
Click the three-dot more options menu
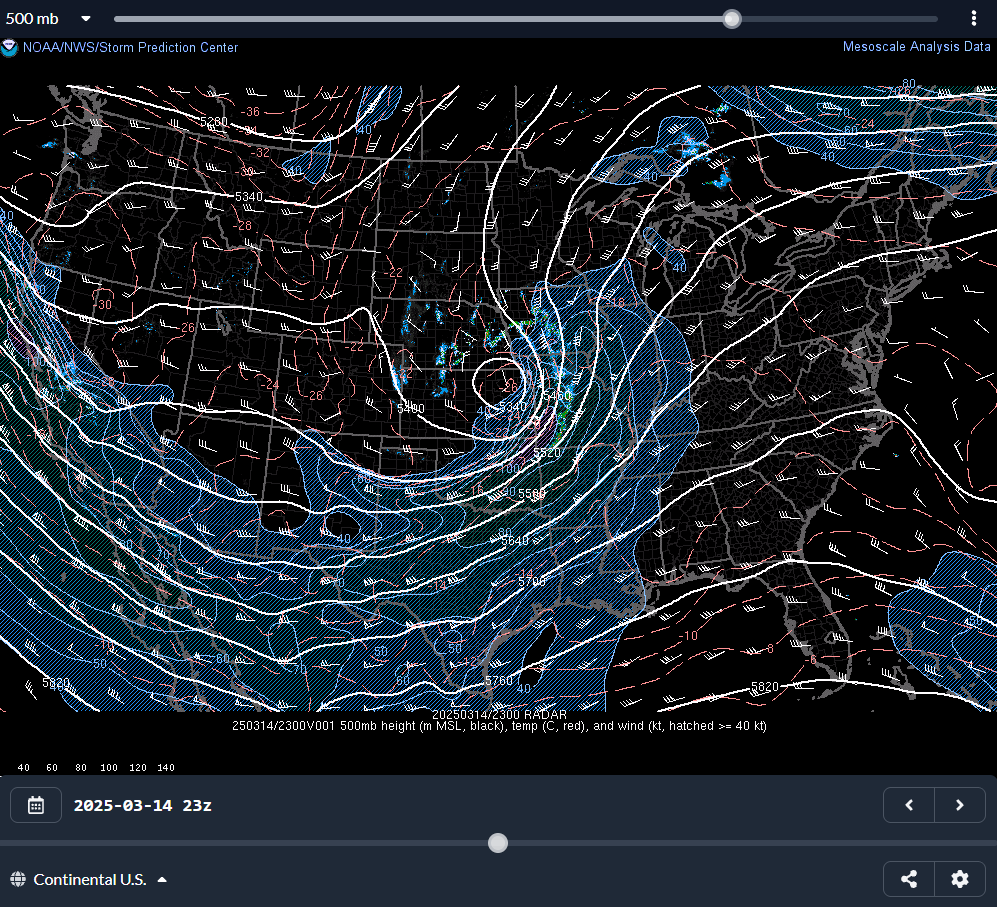point(973,18)
